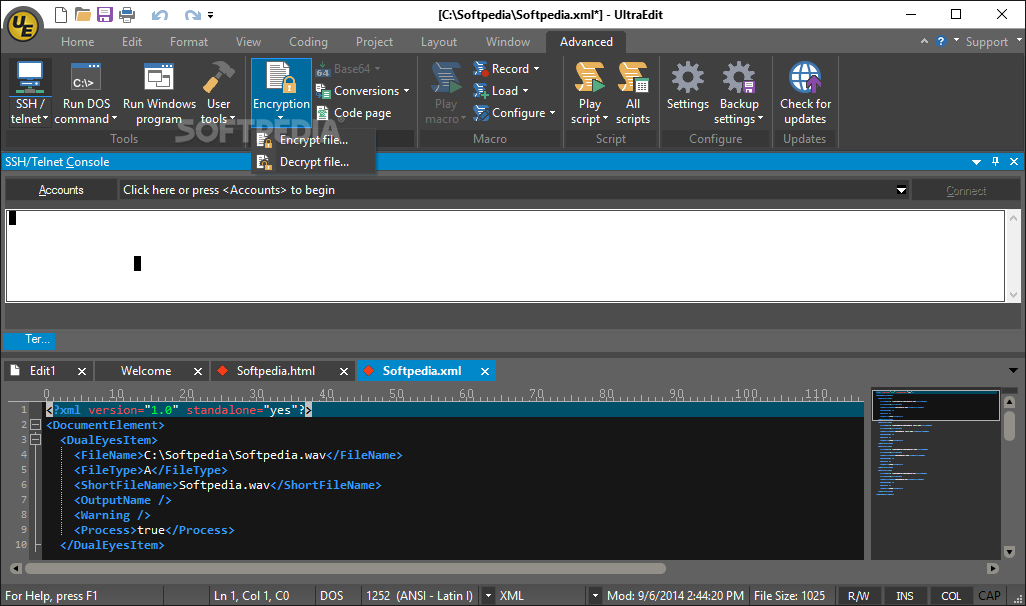Click the Accounts button
This screenshot has height=606, width=1026.
coord(61,190)
